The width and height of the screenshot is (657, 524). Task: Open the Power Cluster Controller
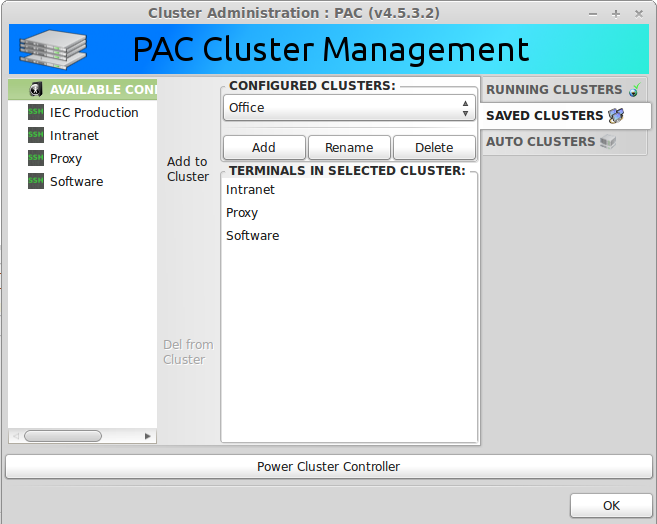click(x=328, y=466)
